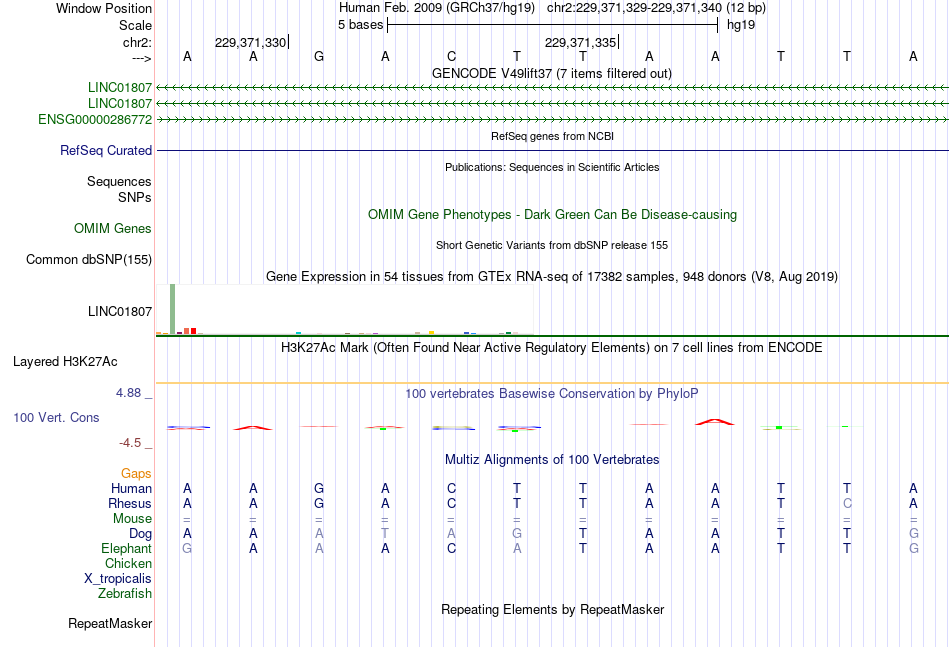Click the Sequences track label
Image resolution: width=950 pixels, height=647 pixels.
tap(119, 181)
